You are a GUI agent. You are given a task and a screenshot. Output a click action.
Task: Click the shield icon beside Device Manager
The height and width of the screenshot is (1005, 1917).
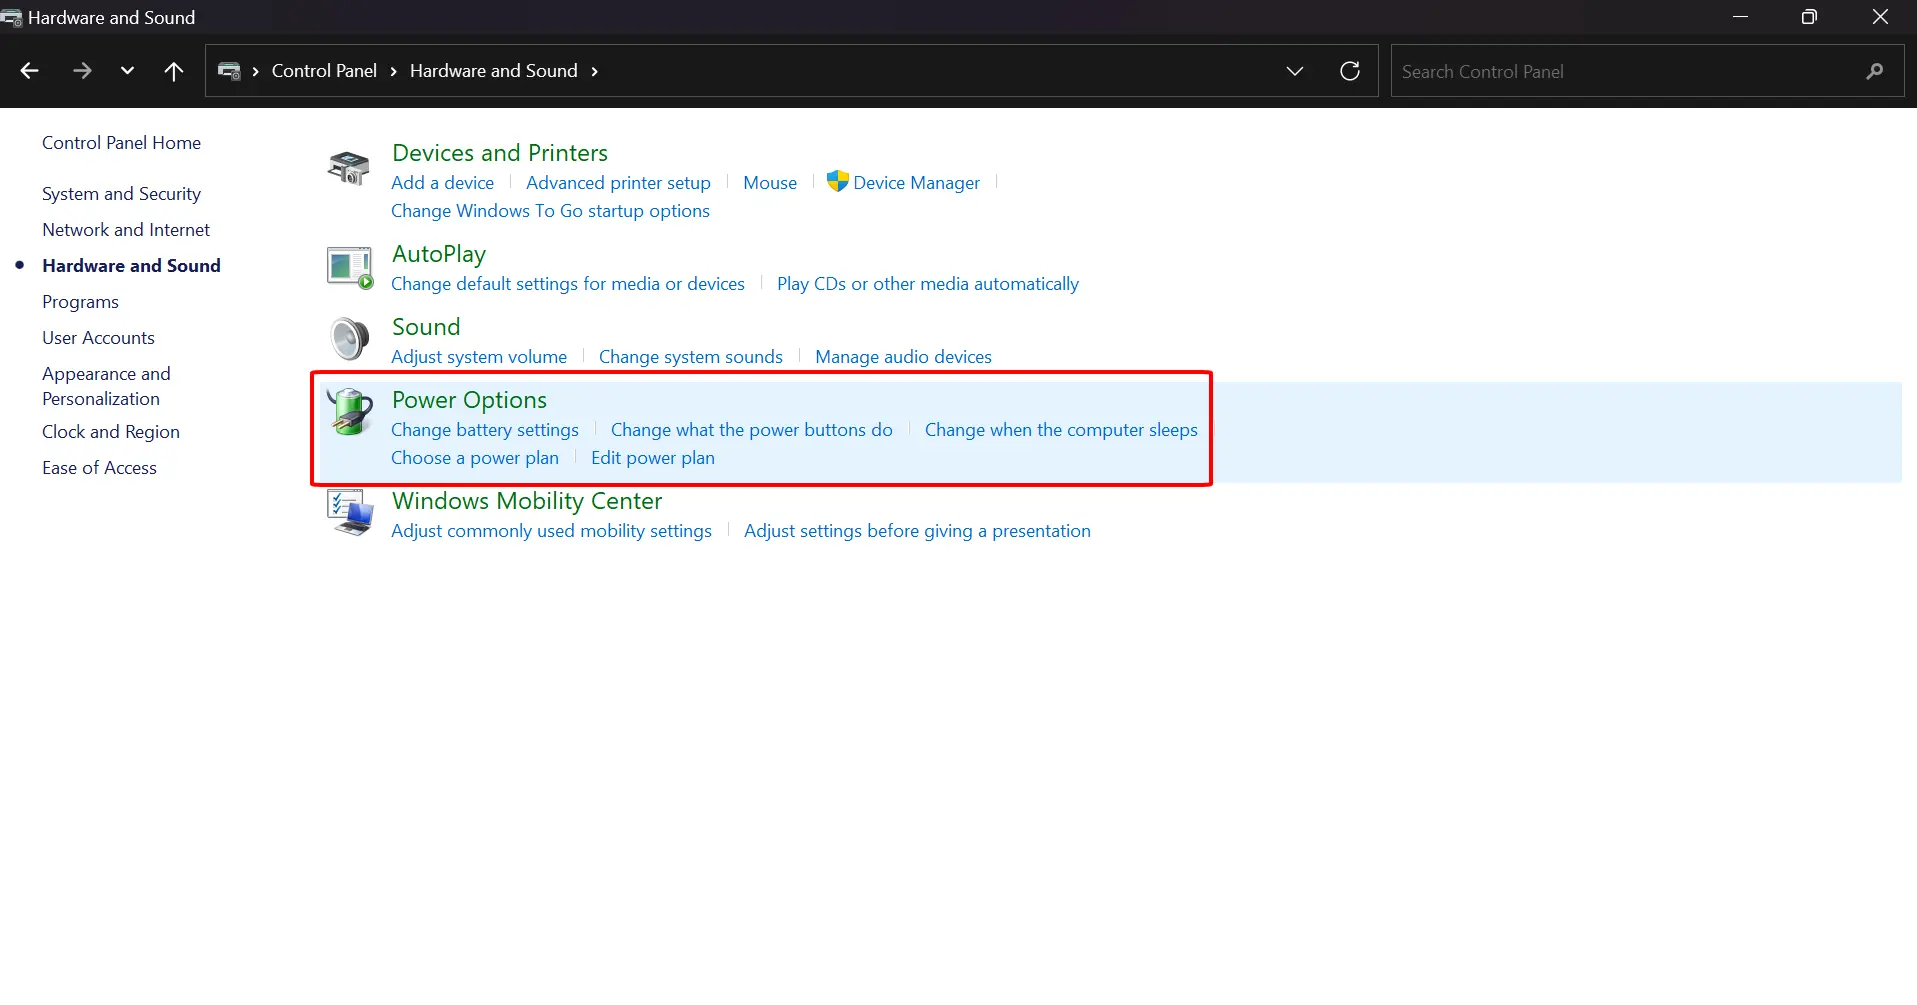tap(837, 181)
